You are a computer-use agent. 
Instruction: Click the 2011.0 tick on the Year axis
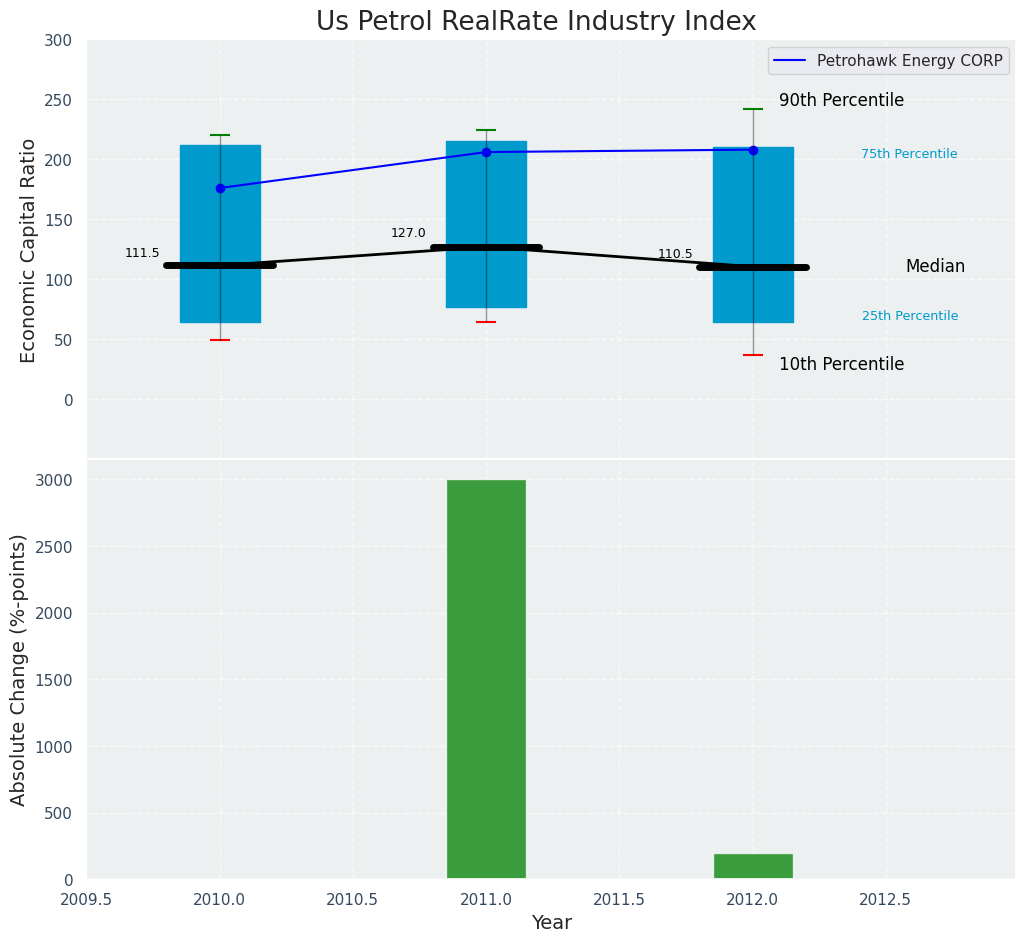pos(486,899)
